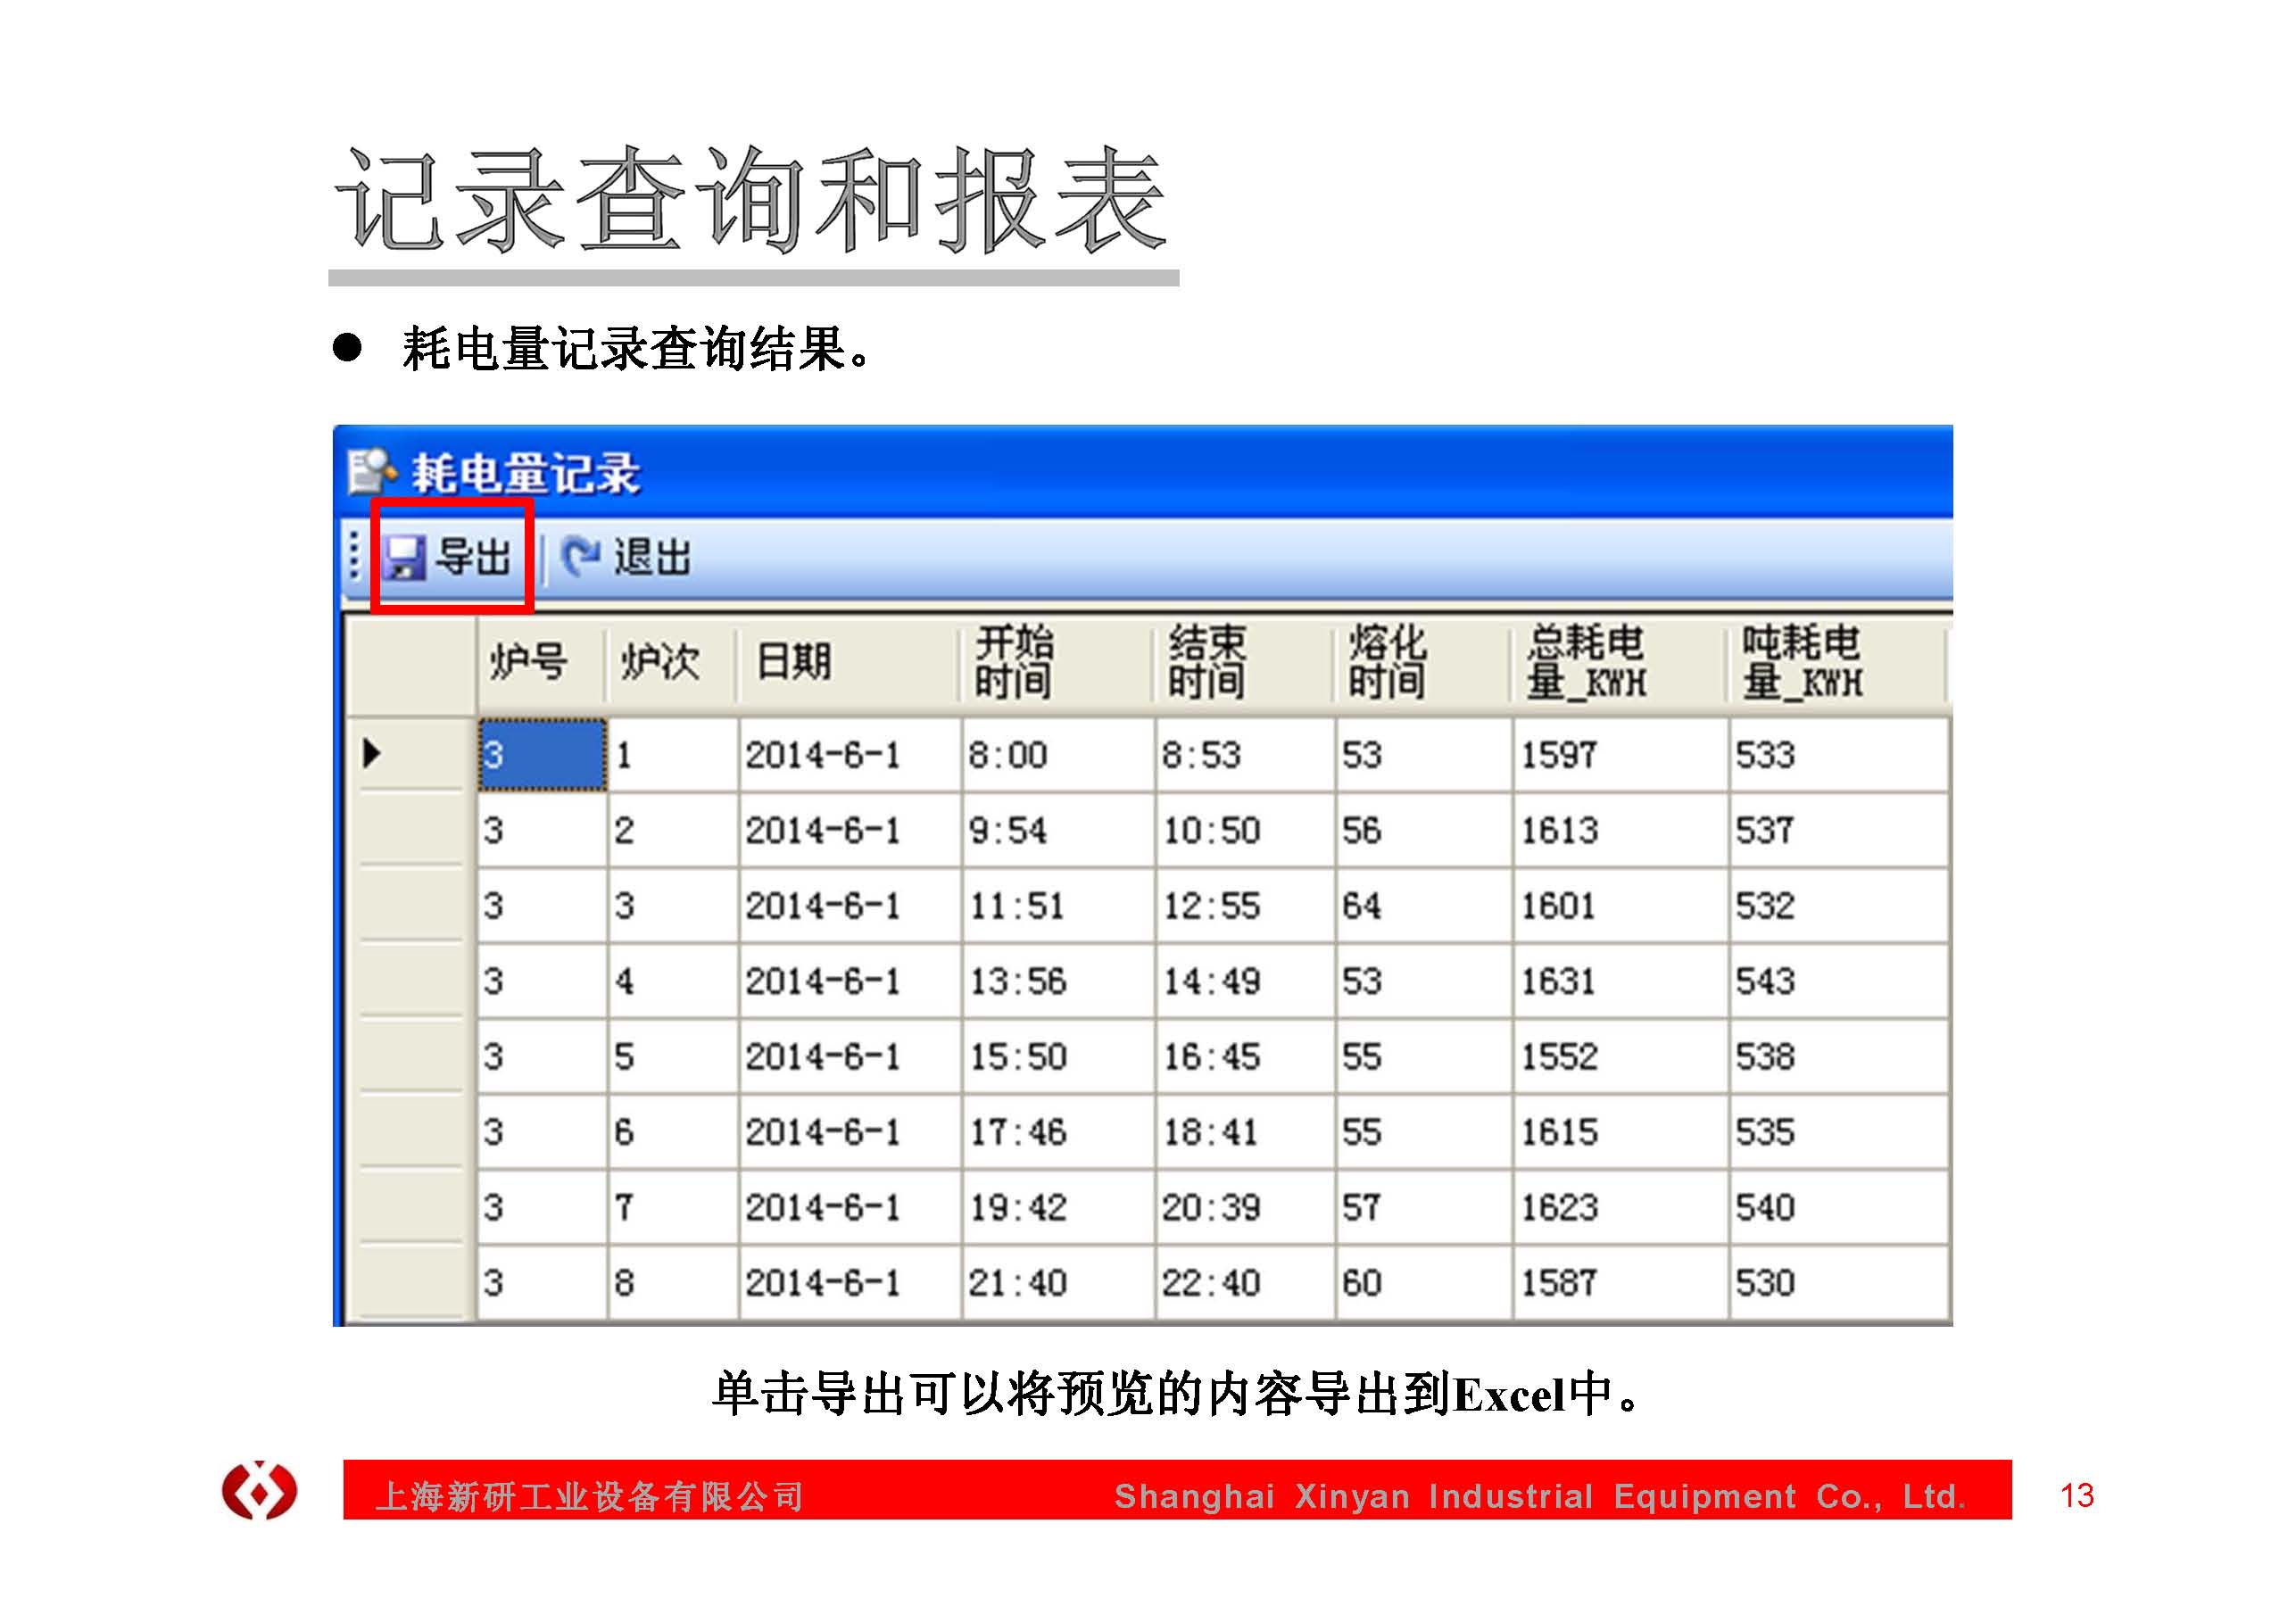This screenshot has height=1623, width=2296.
Task: Select per-ton power cell 533
Action: pyautogui.click(x=1839, y=755)
